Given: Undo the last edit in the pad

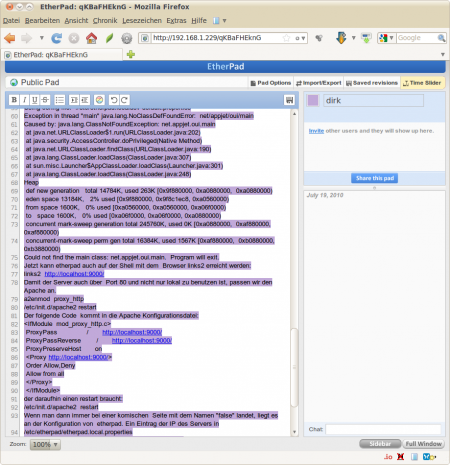Looking at the screenshot, I should point(114,100).
